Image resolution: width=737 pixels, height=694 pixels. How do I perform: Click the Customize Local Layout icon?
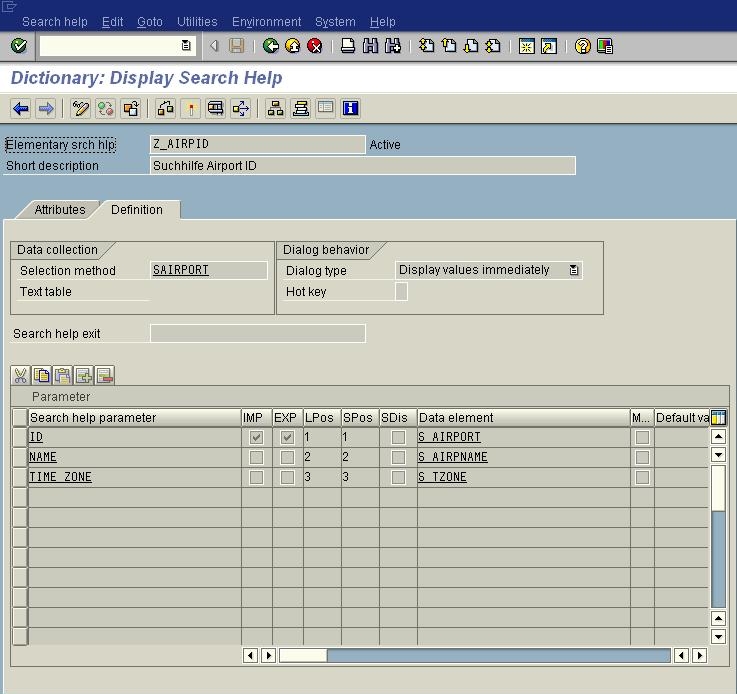click(x=604, y=46)
